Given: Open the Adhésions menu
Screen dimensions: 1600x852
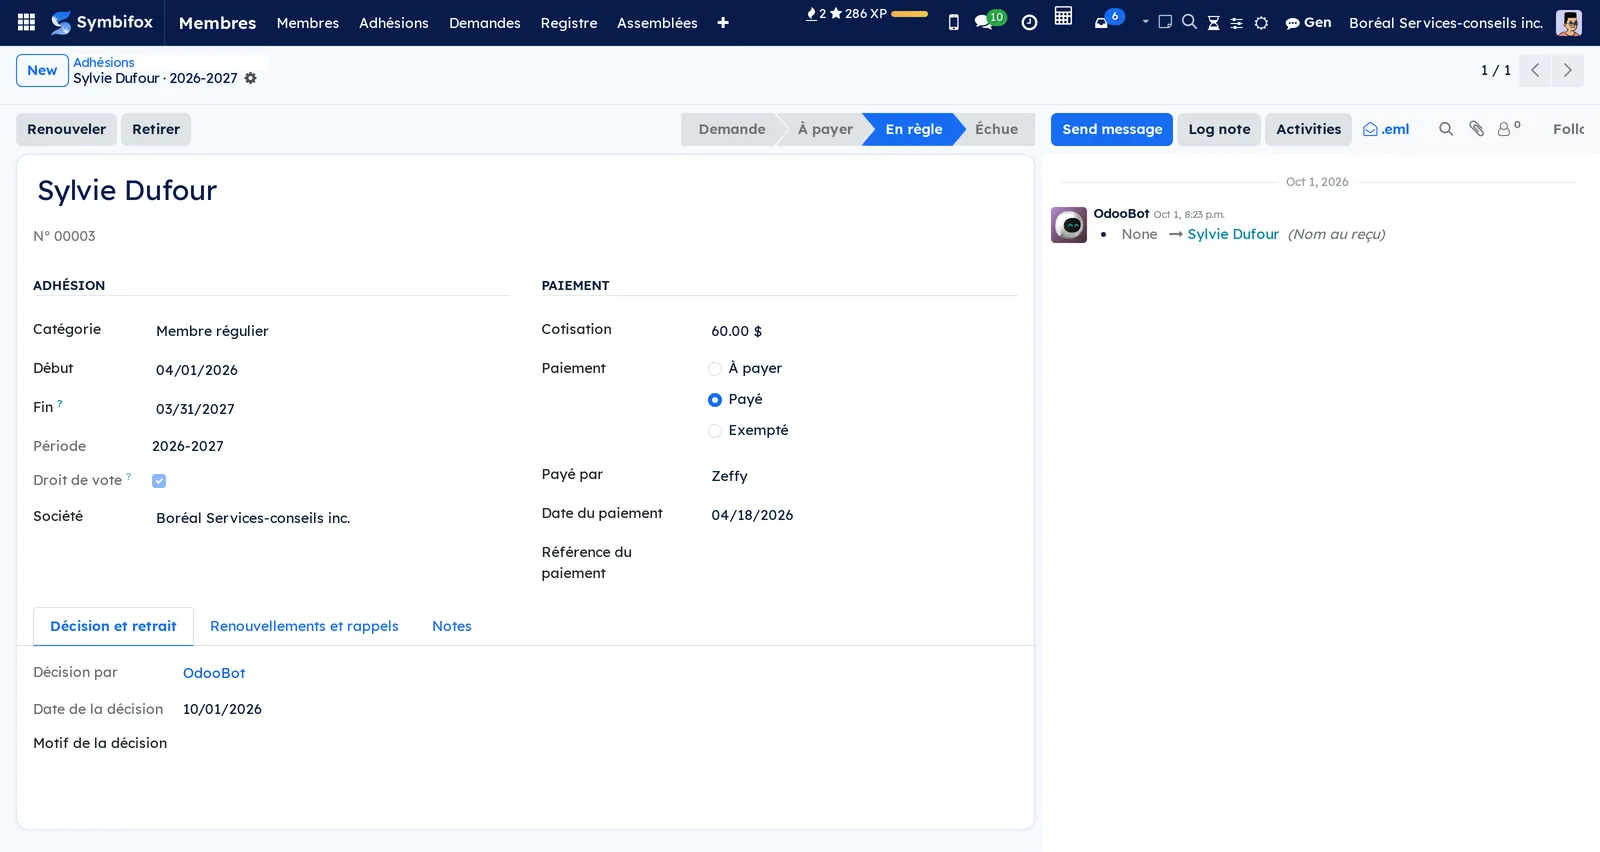Looking at the screenshot, I should point(394,23).
